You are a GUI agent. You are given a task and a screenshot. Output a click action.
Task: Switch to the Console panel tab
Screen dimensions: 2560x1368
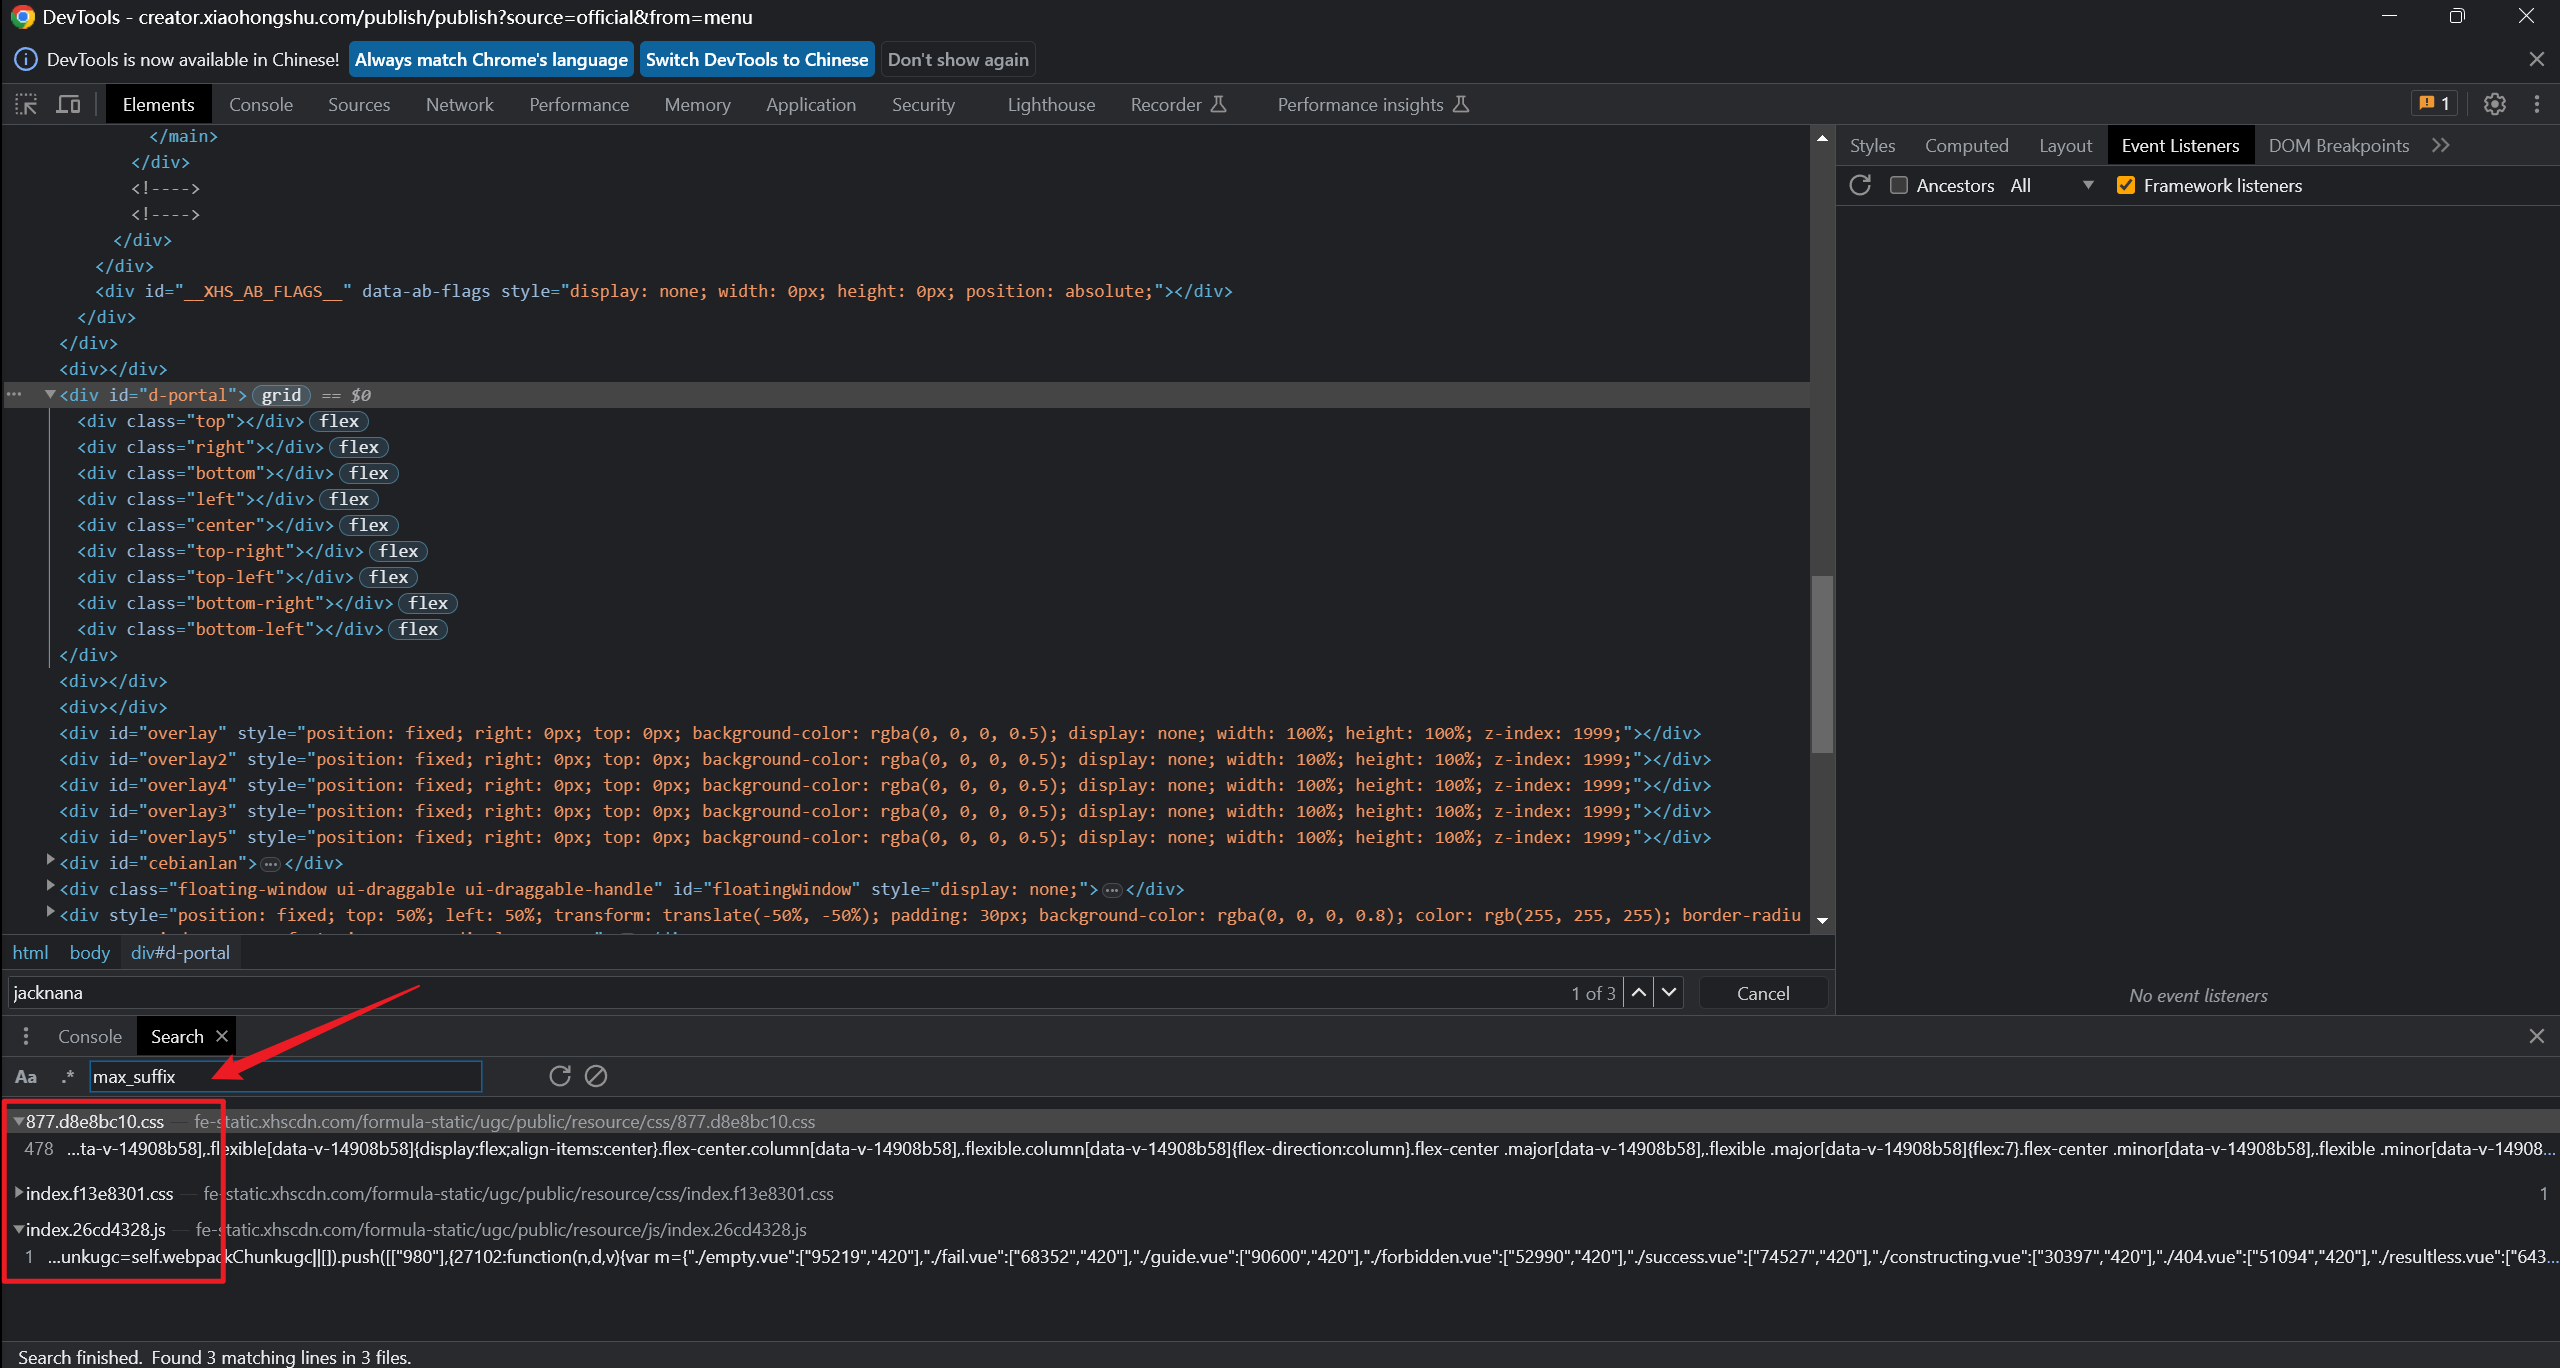point(261,104)
